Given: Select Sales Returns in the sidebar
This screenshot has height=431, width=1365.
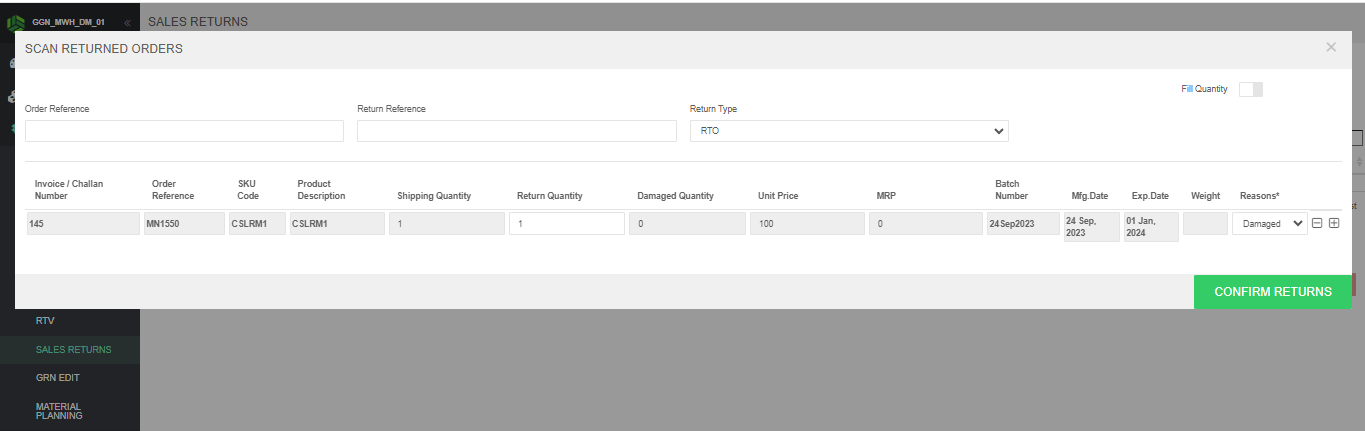Looking at the screenshot, I should [73, 350].
